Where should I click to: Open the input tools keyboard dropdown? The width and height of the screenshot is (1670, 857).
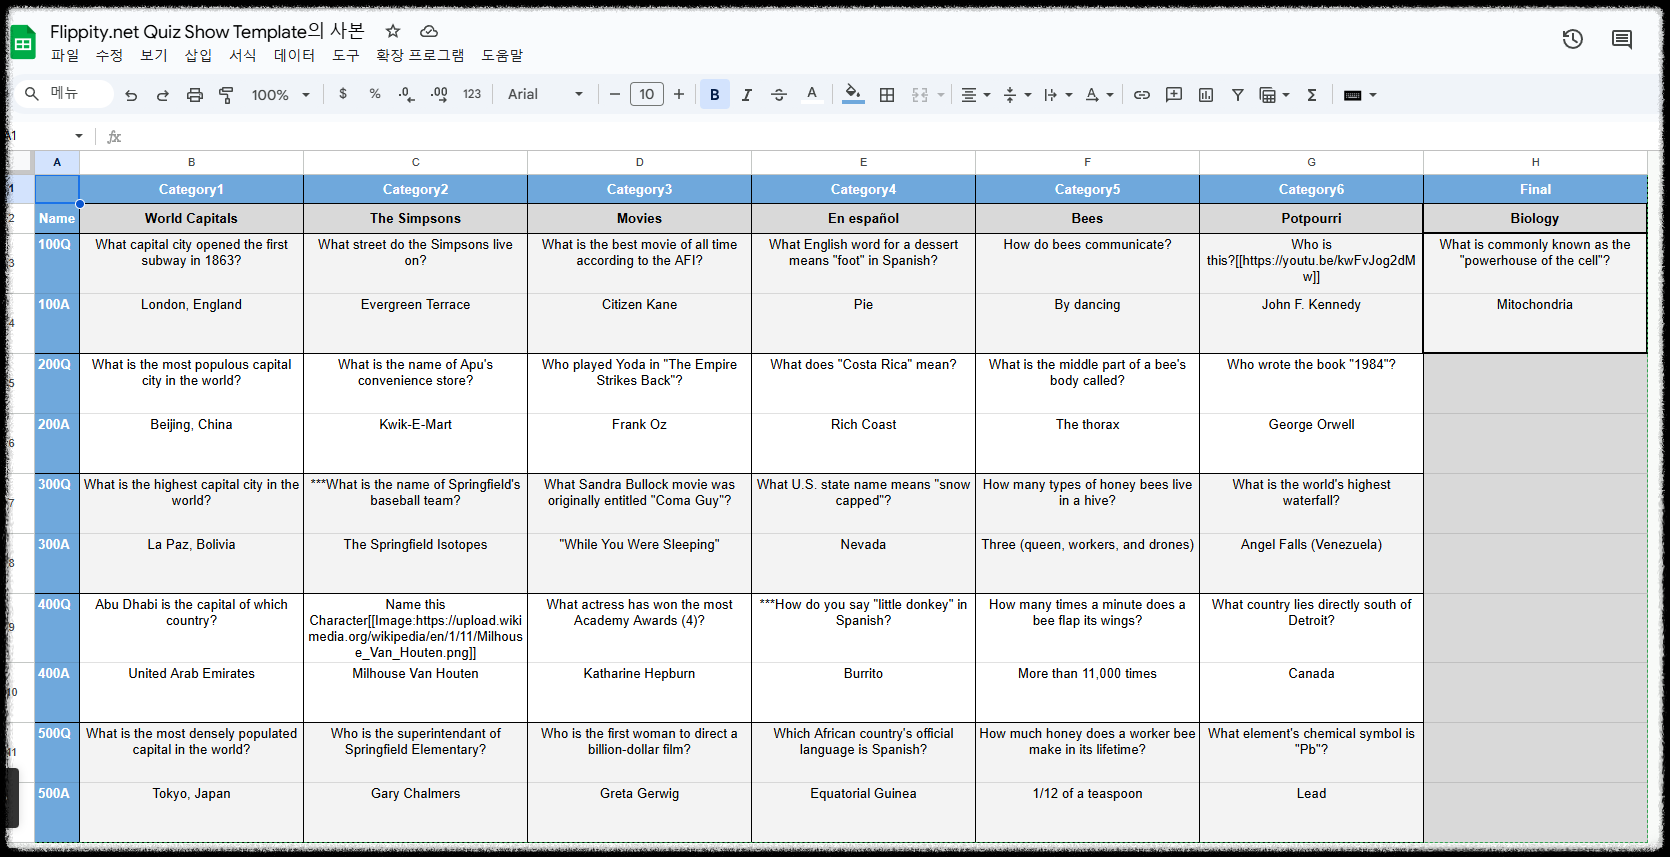(1360, 94)
